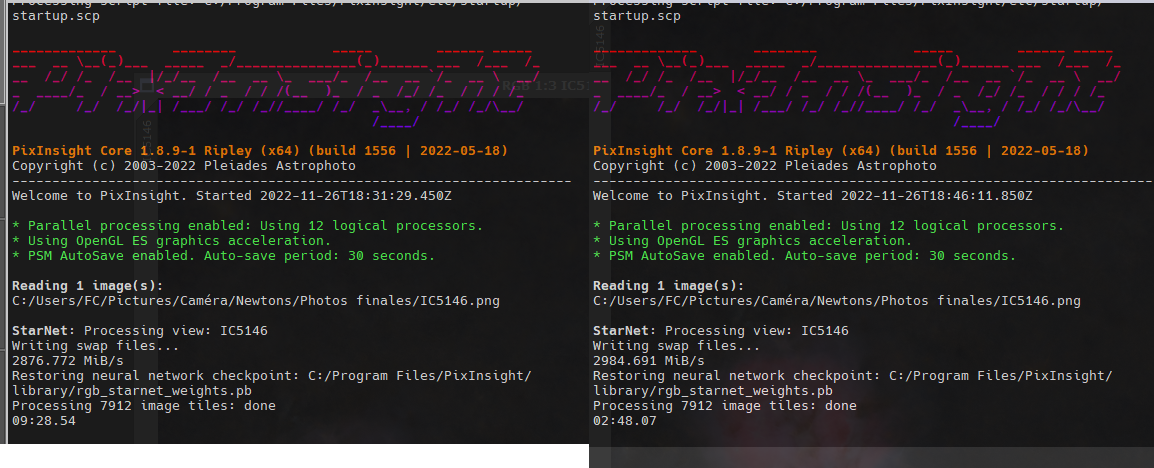1154x468 pixels.
Task: Click 'Using OpenGL ES graphics acceleration' in left console
Action: click(171, 241)
